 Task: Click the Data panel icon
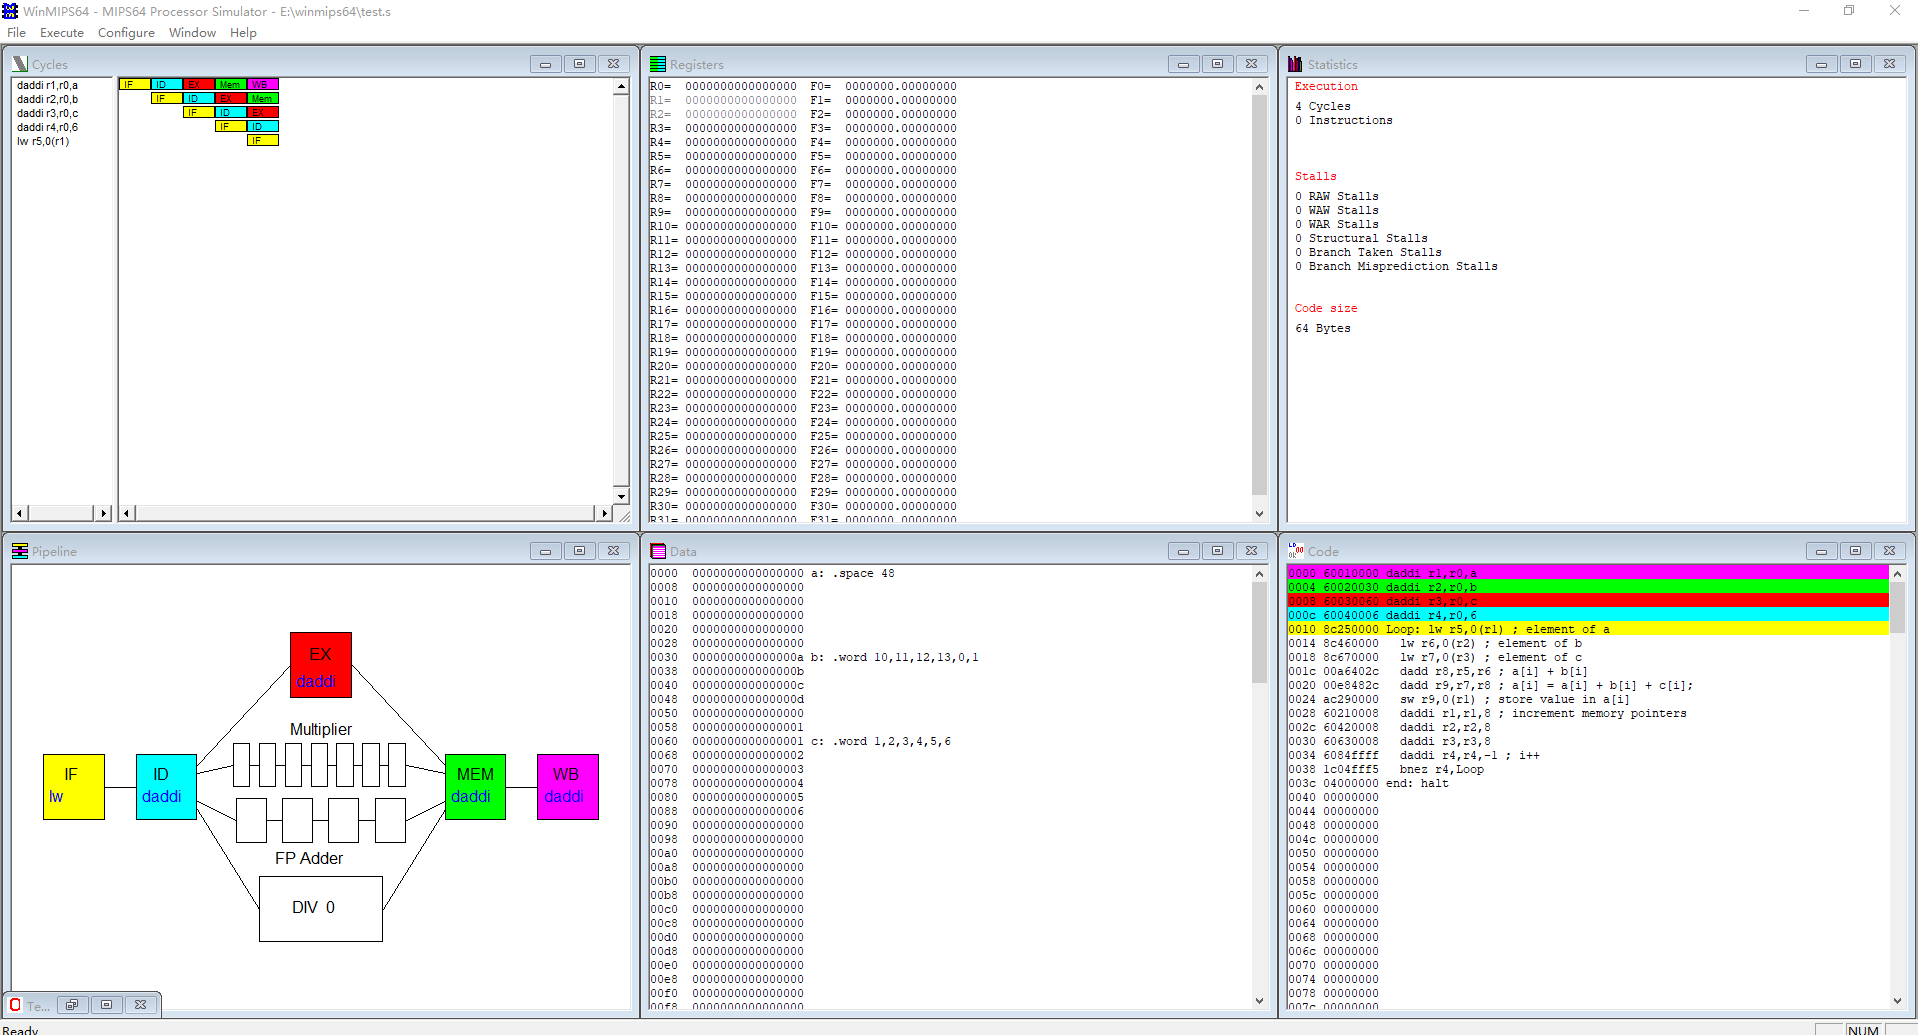point(658,551)
